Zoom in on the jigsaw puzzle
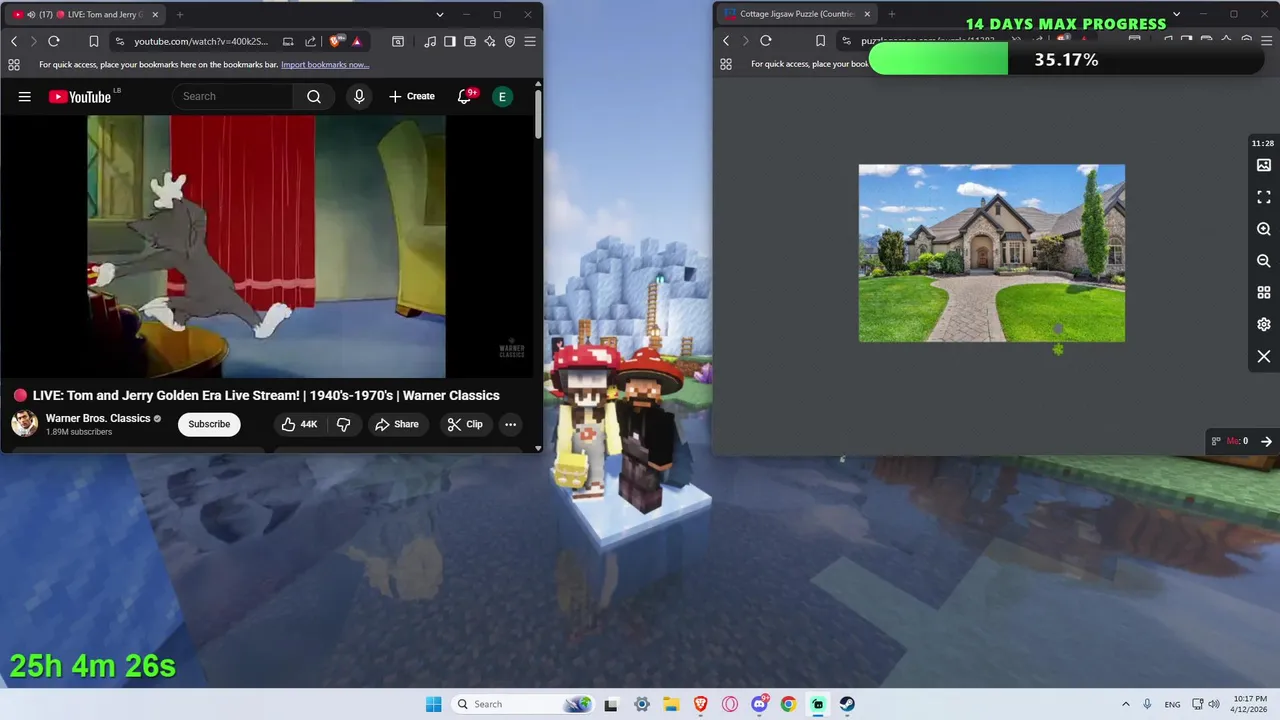Image resolution: width=1280 pixels, height=720 pixels. click(1264, 229)
